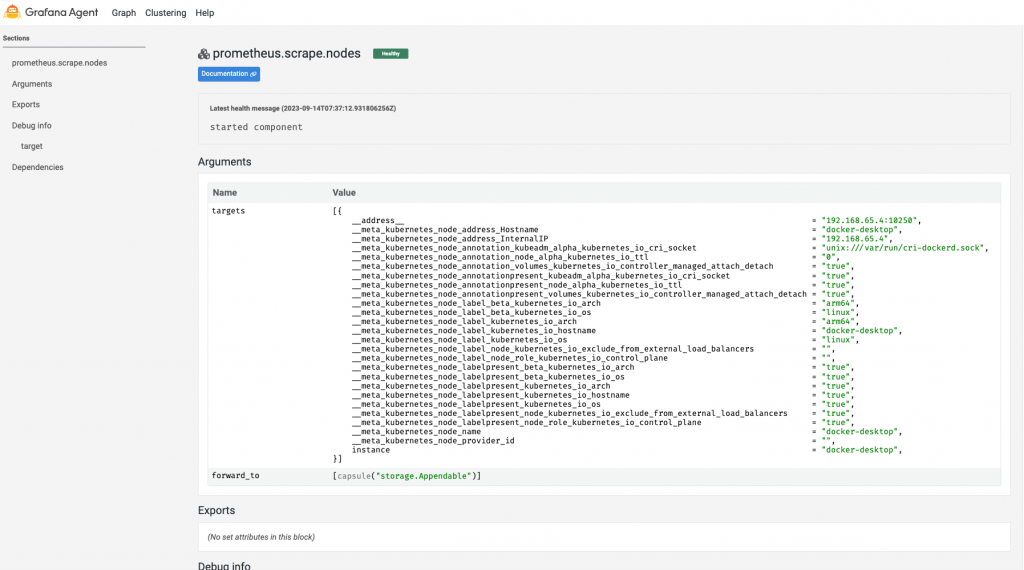
Task: Click the label_beta_kubernetes_io_os key
Action: [x=472, y=312]
